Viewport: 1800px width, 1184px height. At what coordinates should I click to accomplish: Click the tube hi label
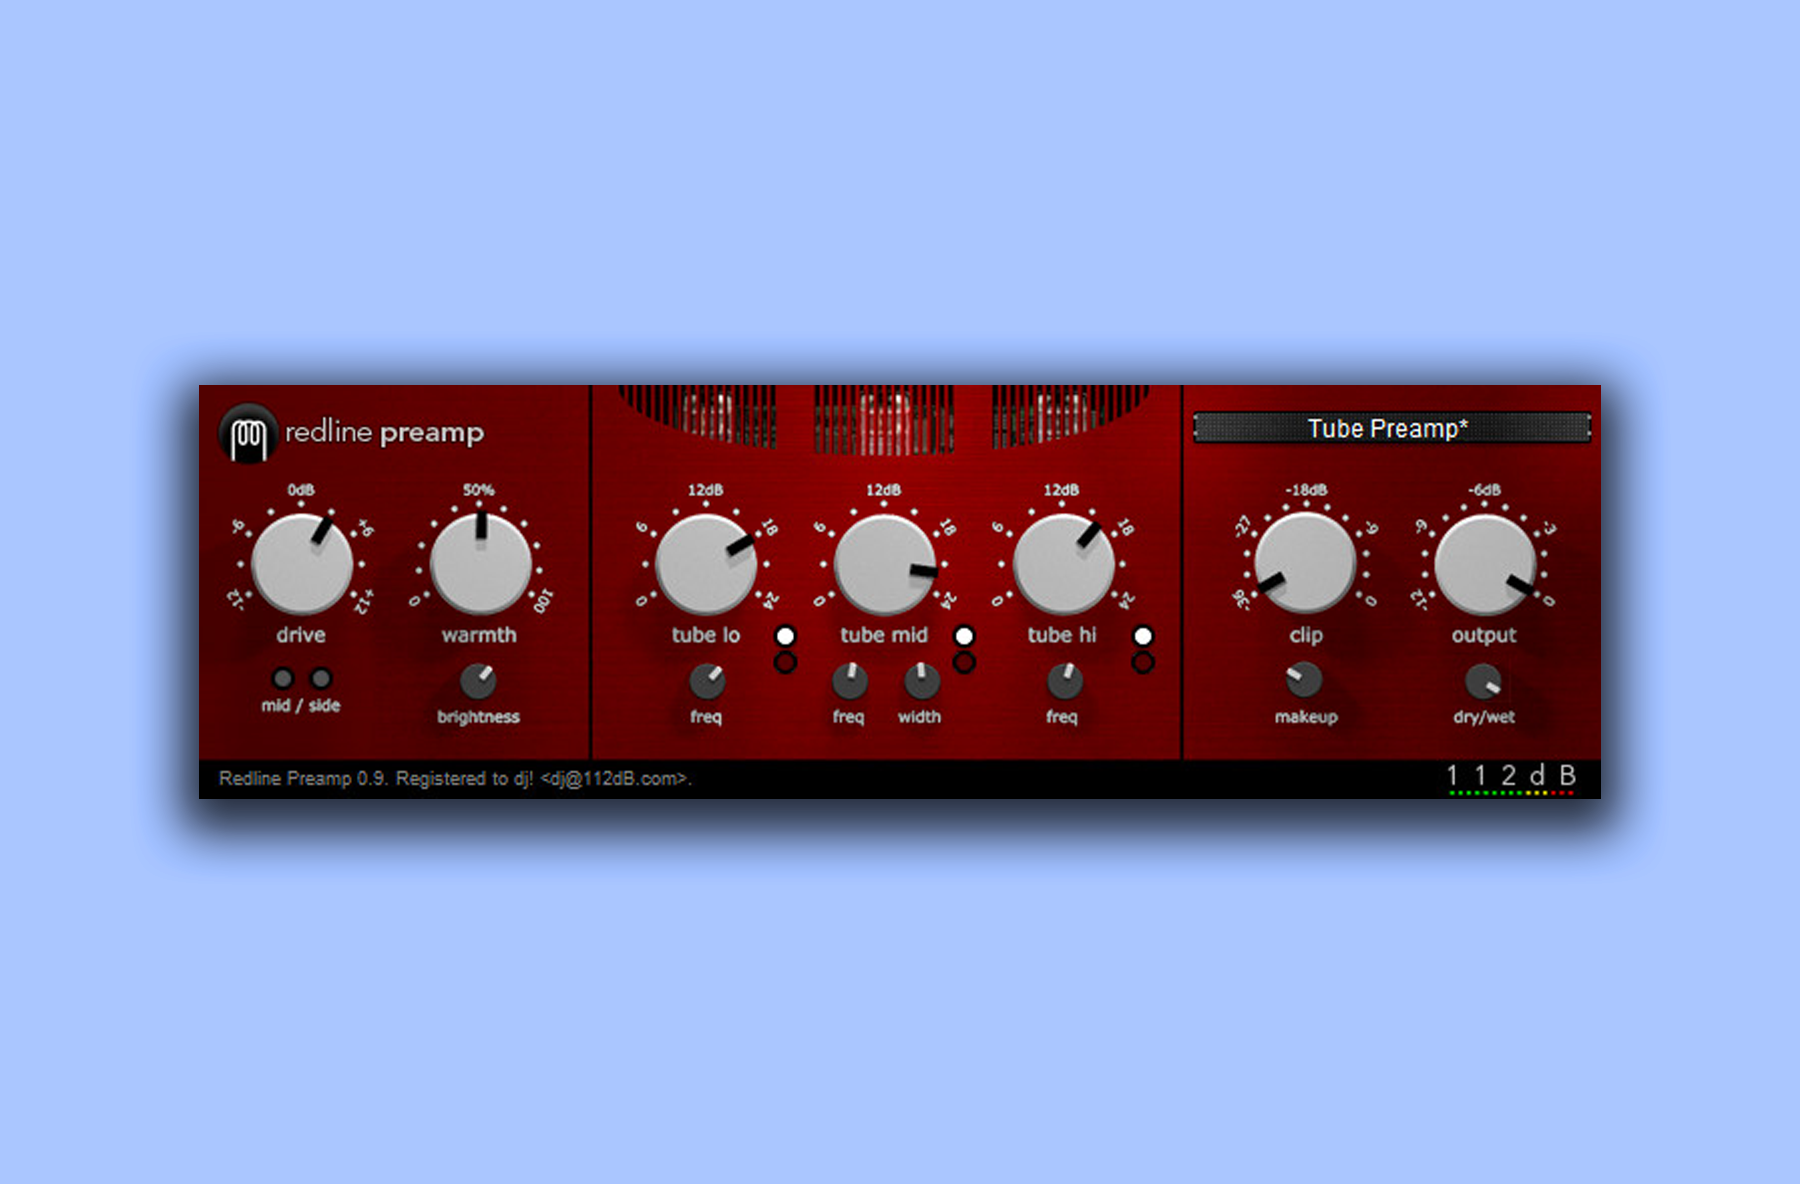click(1062, 635)
